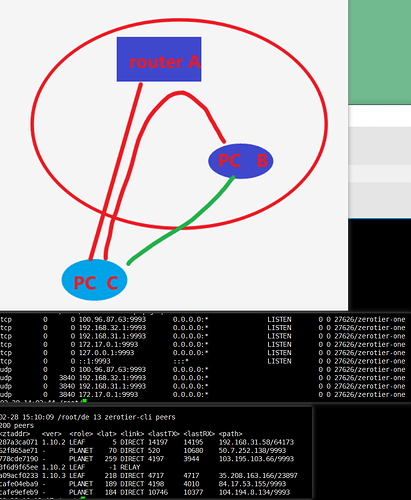
Task: Click the 172.17.0.1:9993 udp row
Action: click(203, 395)
